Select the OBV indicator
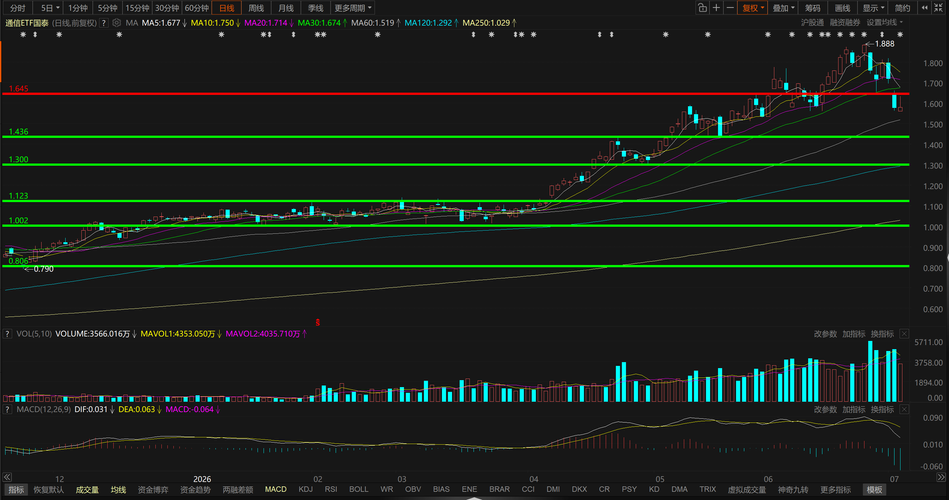The width and height of the screenshot is (949, 500). 413,490
